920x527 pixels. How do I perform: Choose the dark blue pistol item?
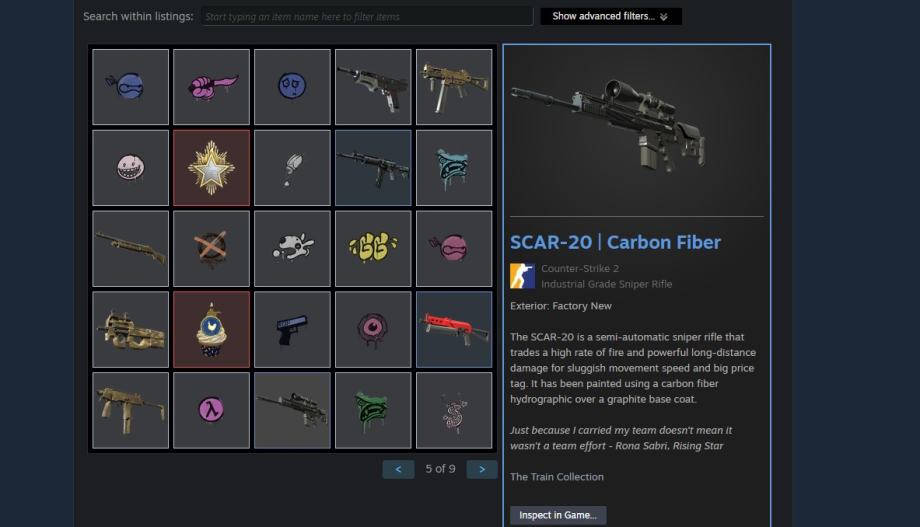pyautogui.click(x=292, y=330)
